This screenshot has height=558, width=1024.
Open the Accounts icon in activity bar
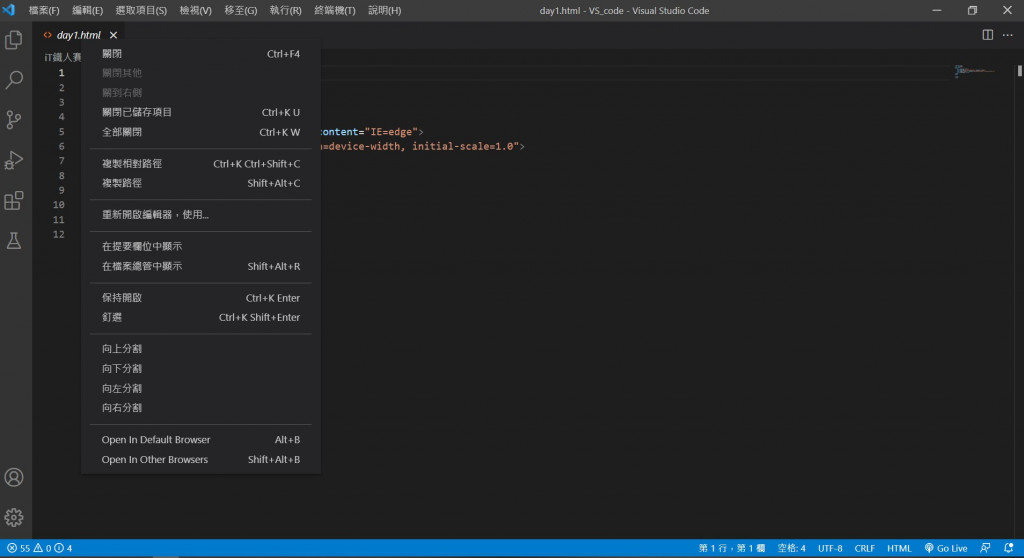[14, 477]
